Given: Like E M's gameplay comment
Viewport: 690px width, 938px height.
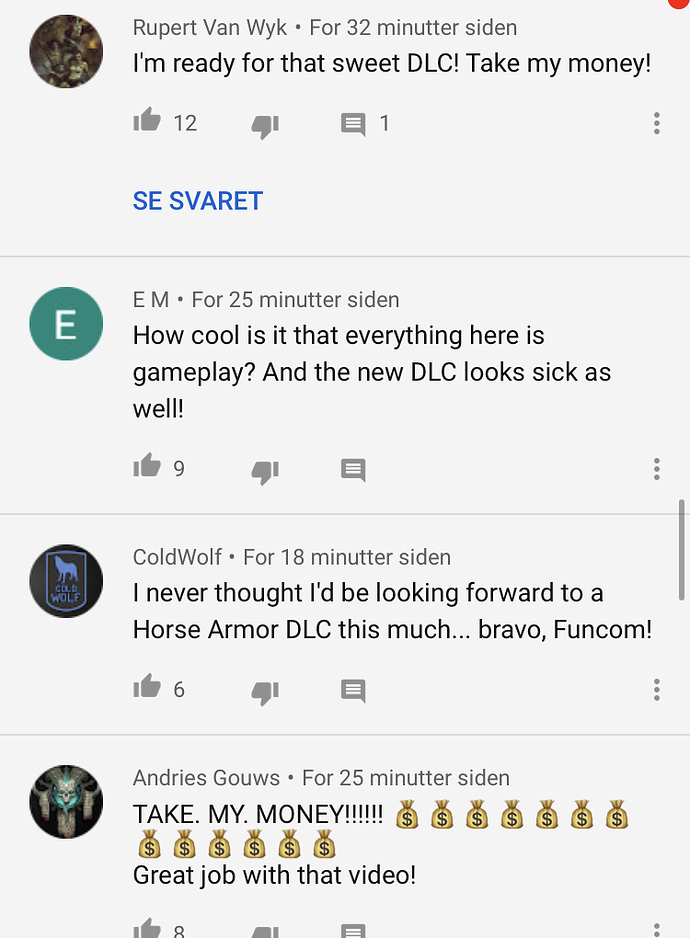Looking at the screenshot, I should (x=147, y=465).
